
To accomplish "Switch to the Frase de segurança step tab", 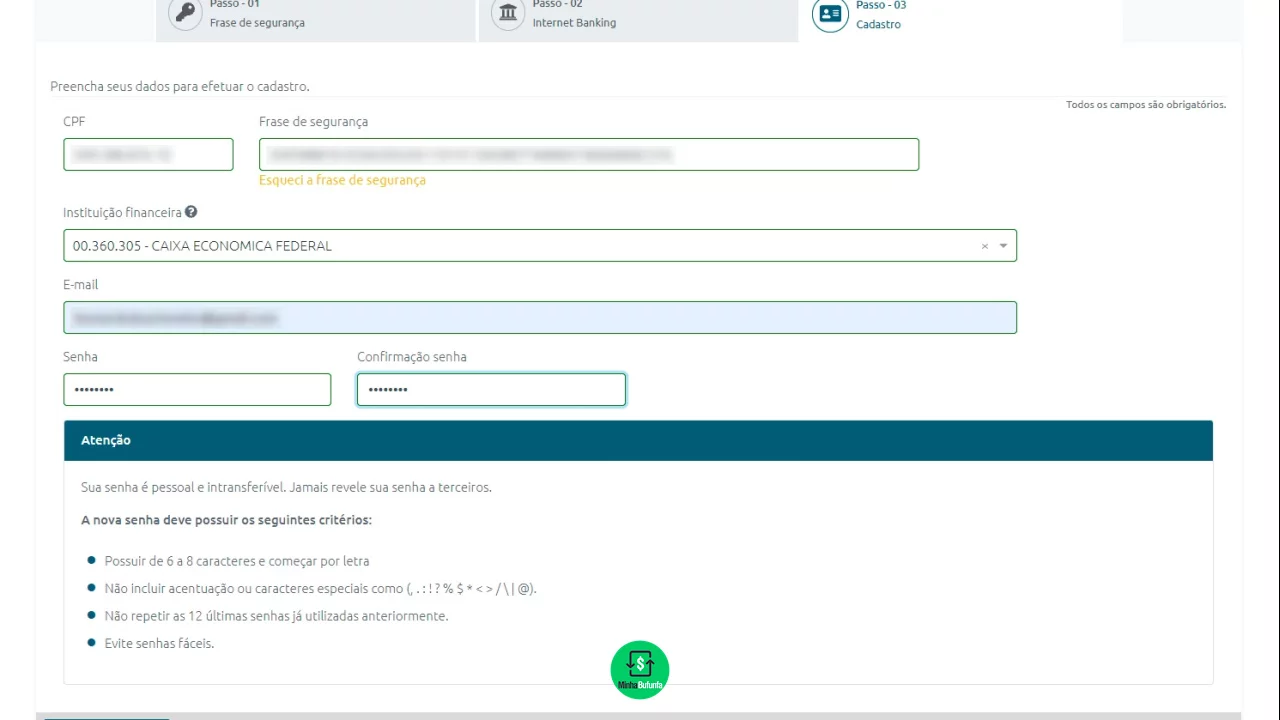I will tap(315, 18).
